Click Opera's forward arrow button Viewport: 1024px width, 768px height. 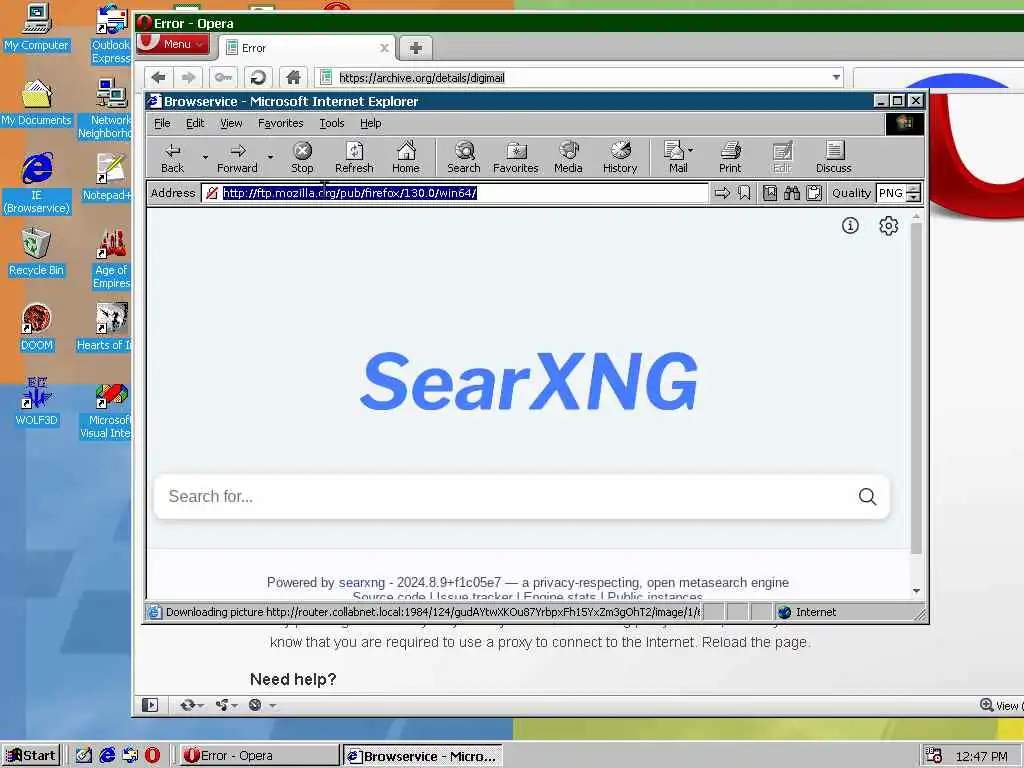point(188,78)
